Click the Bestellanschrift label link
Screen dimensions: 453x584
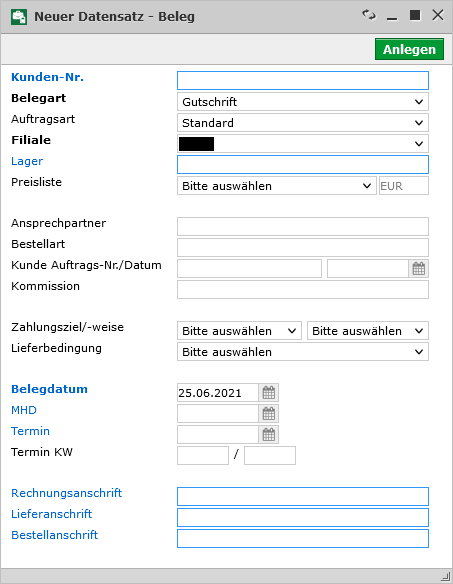pos(55,535)
